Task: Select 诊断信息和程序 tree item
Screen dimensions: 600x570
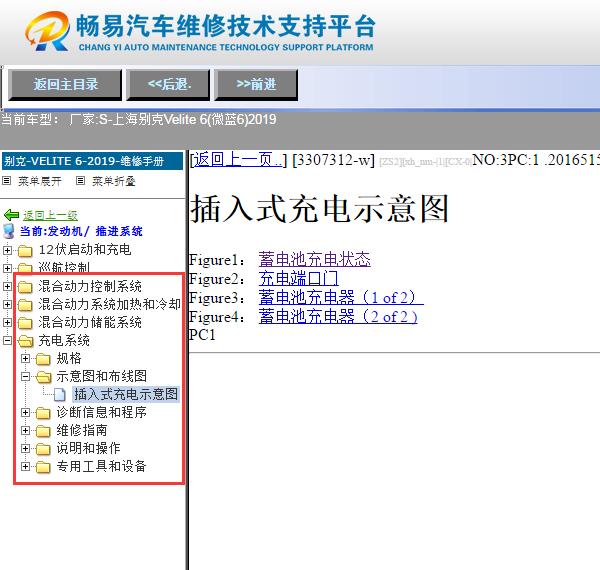Action: pos(102,412)
